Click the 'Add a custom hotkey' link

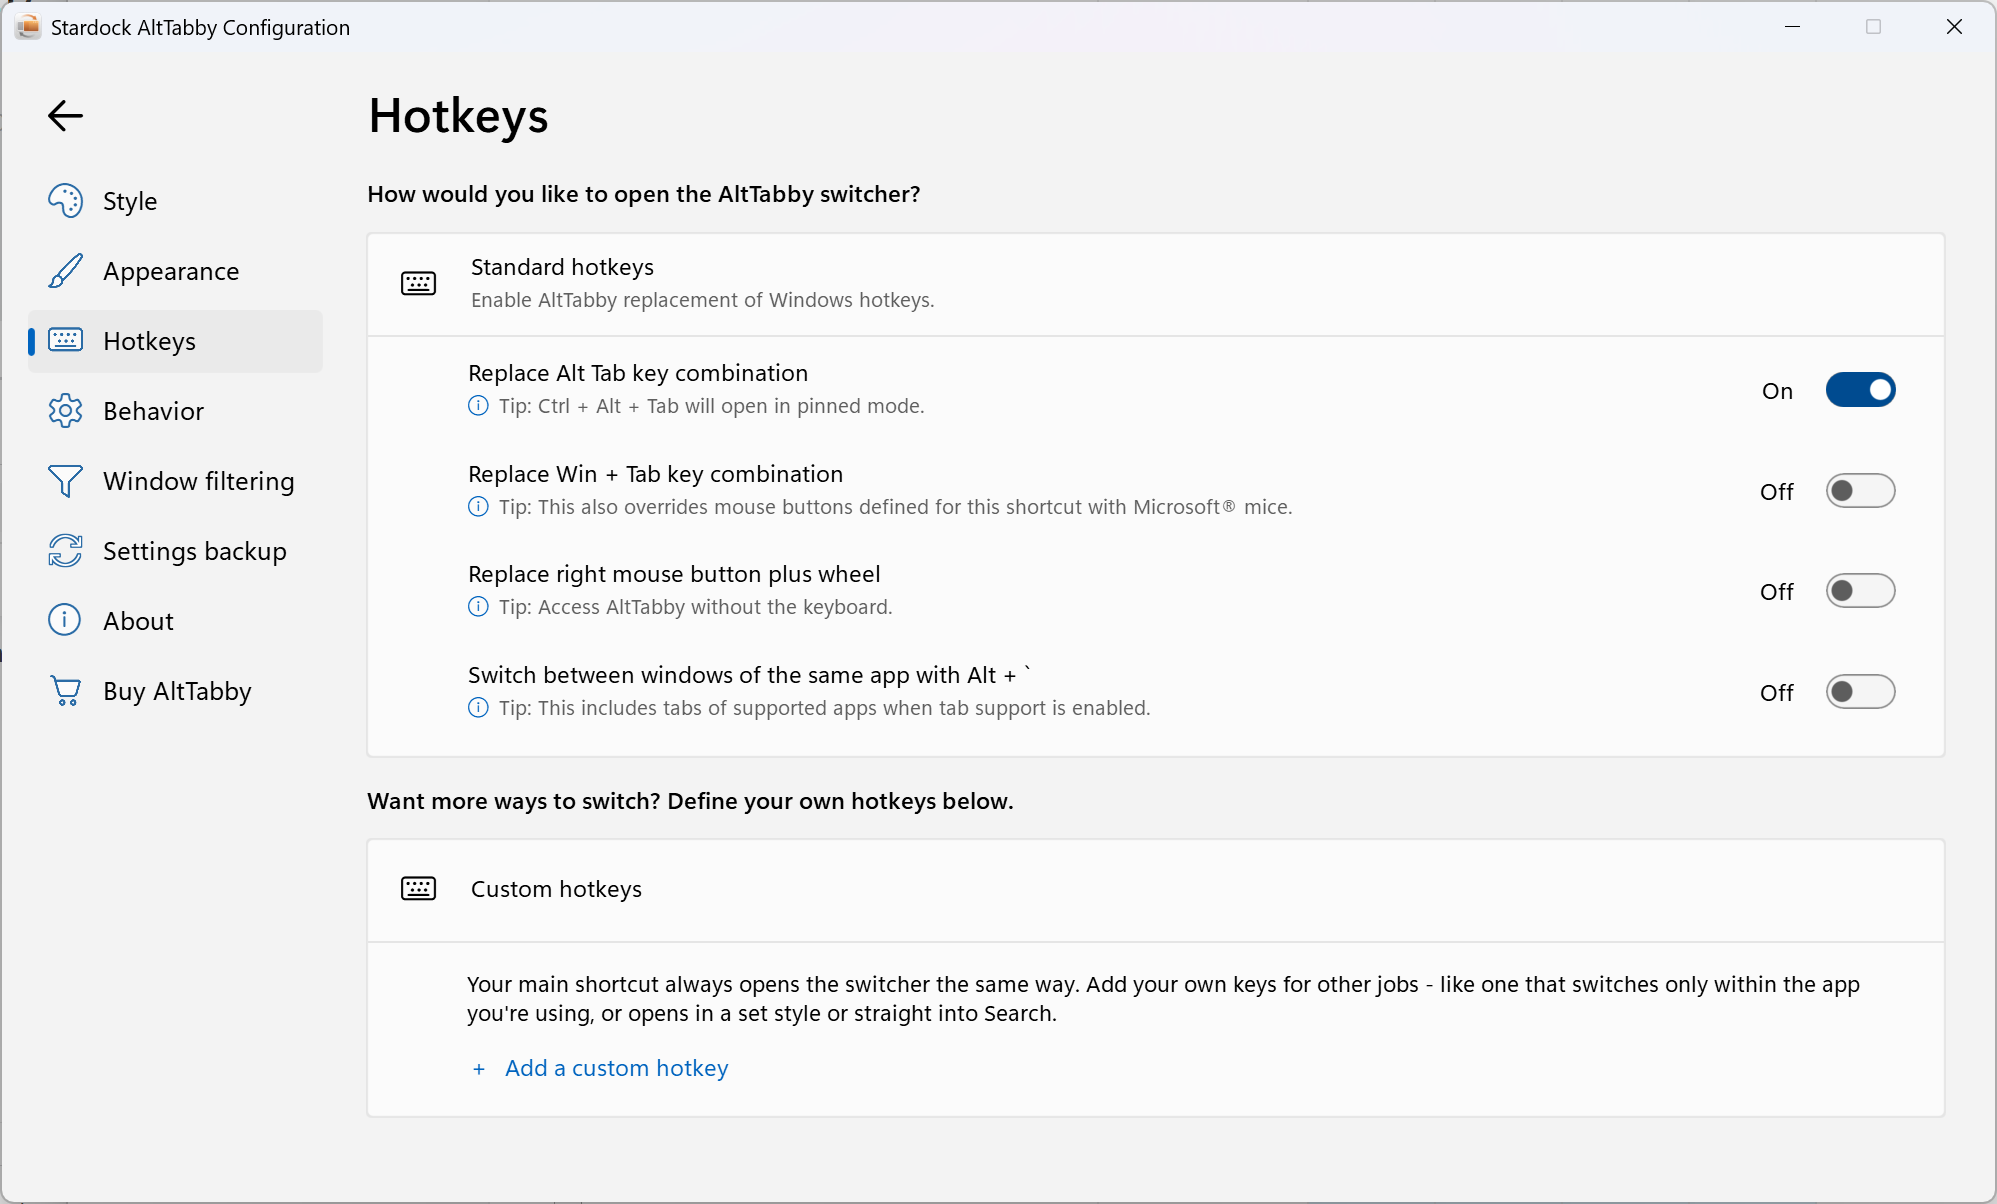coord(616,1069)
